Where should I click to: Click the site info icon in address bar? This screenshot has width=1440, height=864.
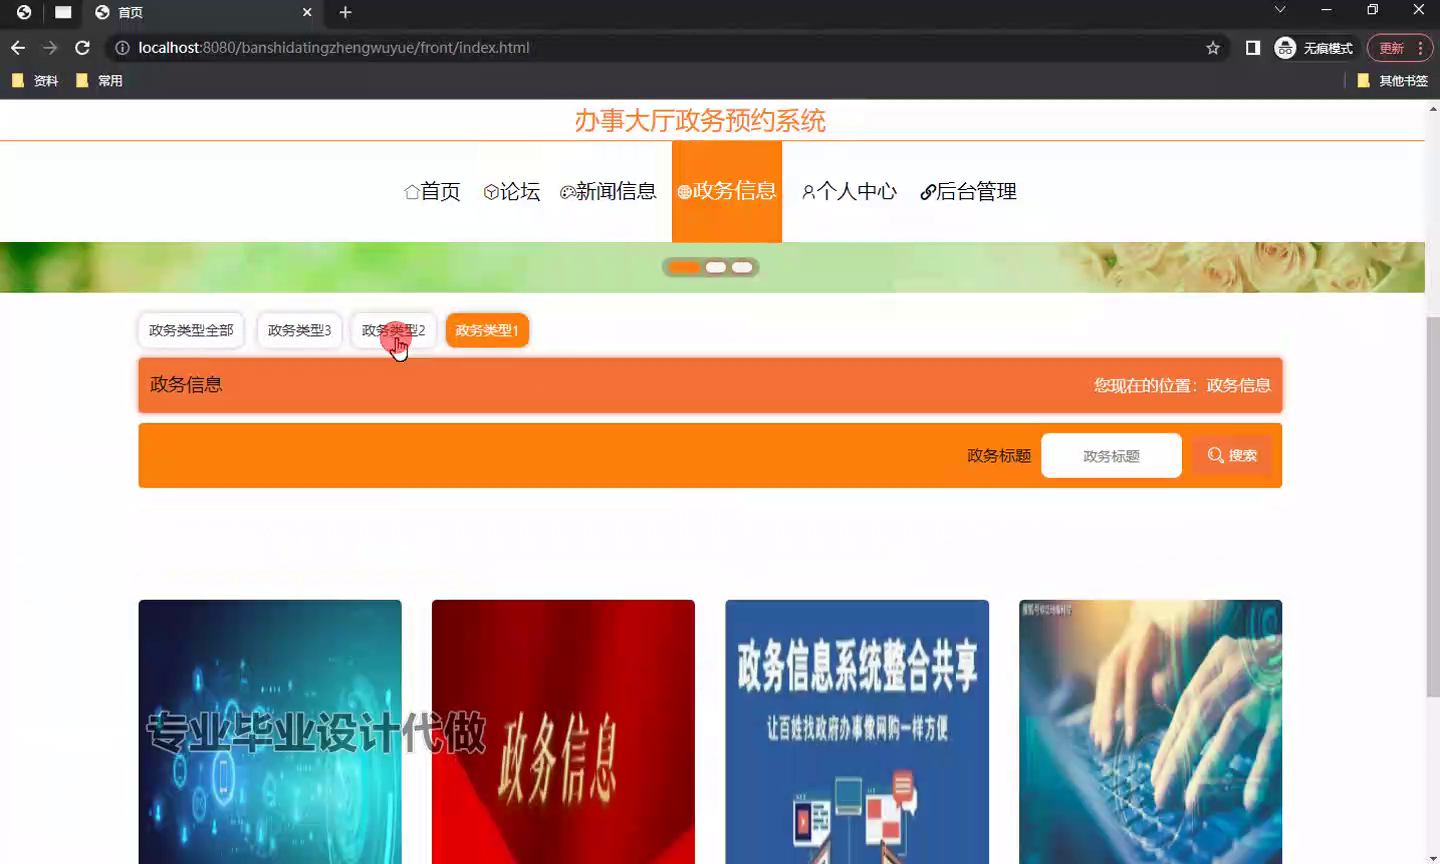point(122,47)
